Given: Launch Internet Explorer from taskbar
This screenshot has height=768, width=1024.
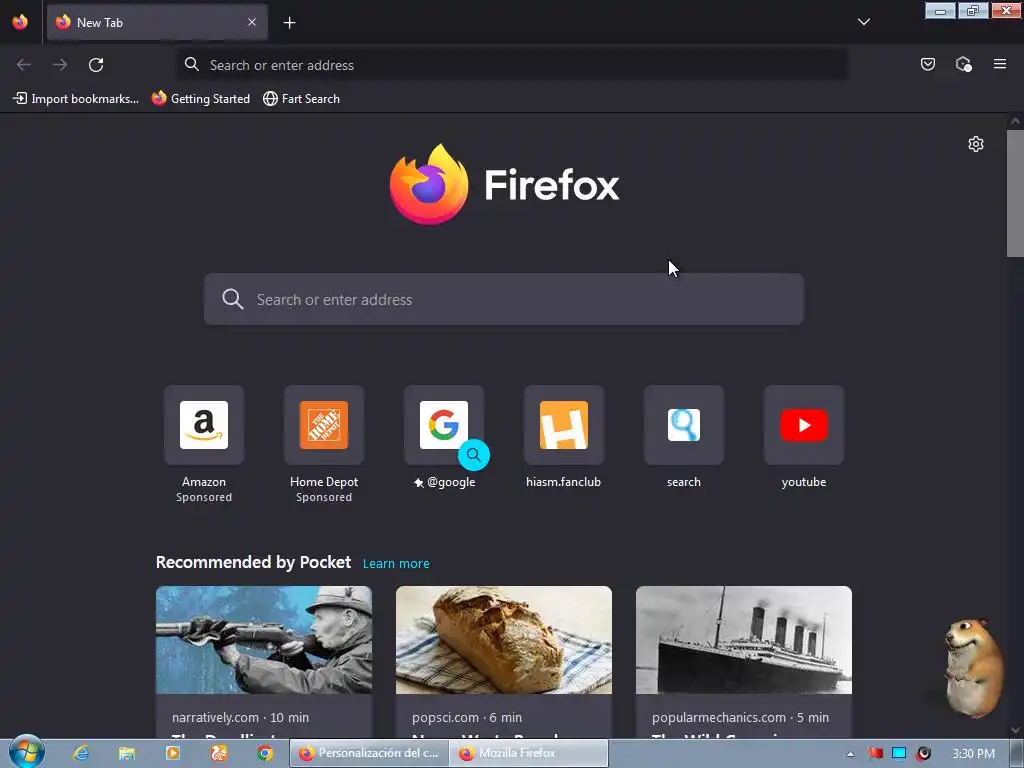Looking at the screenshot, I should [81, 753].
